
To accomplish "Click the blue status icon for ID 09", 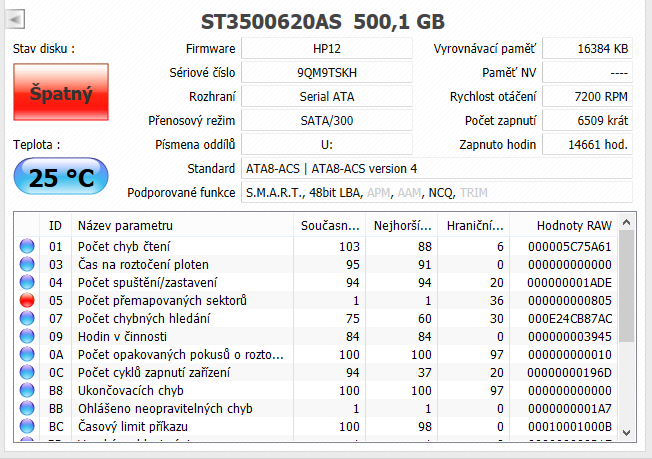I will pos(27,336).
